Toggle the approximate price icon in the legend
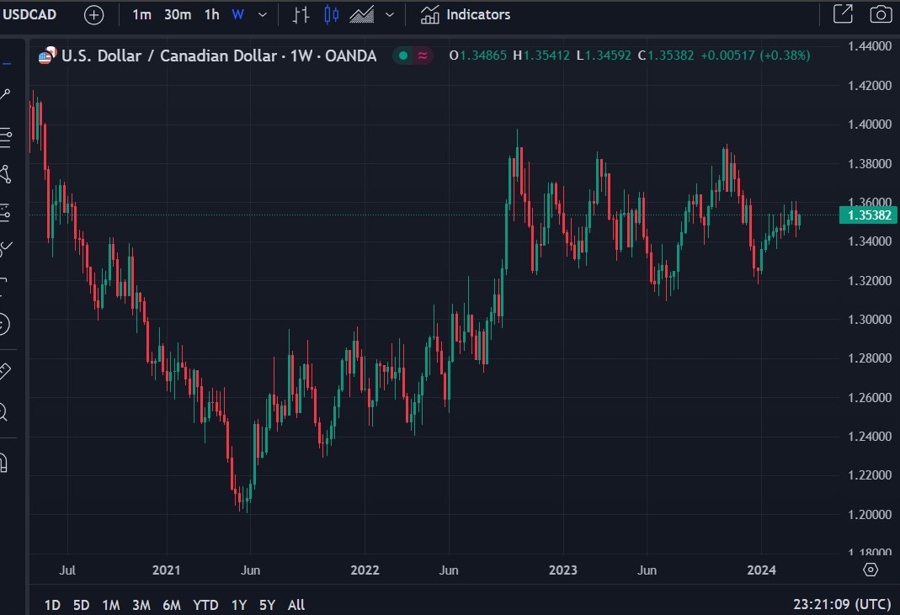Viewport: 900px width, 615px height. click(424, 57)
